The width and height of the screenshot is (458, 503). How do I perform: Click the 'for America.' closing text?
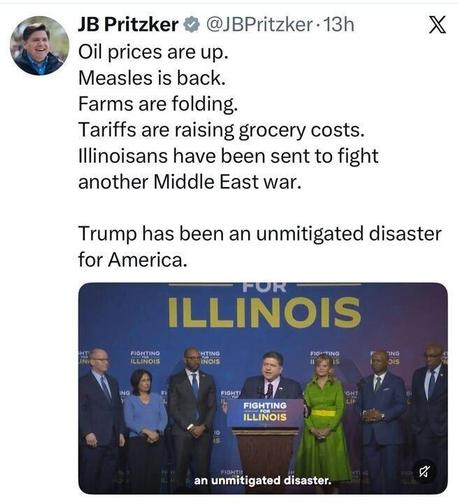pos(133,260)
